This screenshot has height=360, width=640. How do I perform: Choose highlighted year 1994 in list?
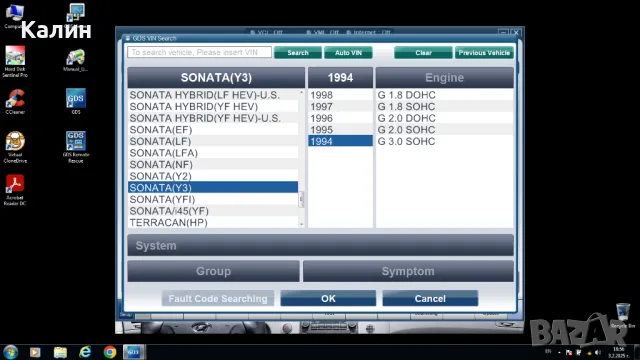[x=340, y=141]
